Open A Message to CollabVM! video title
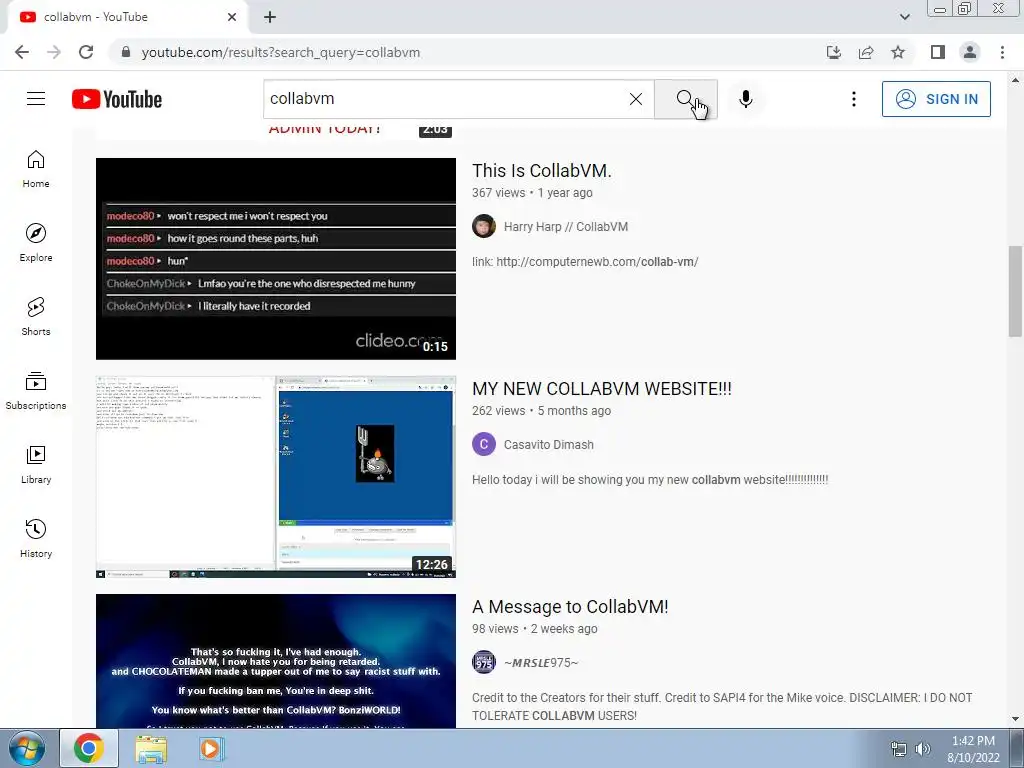 [x=570, y=607]
